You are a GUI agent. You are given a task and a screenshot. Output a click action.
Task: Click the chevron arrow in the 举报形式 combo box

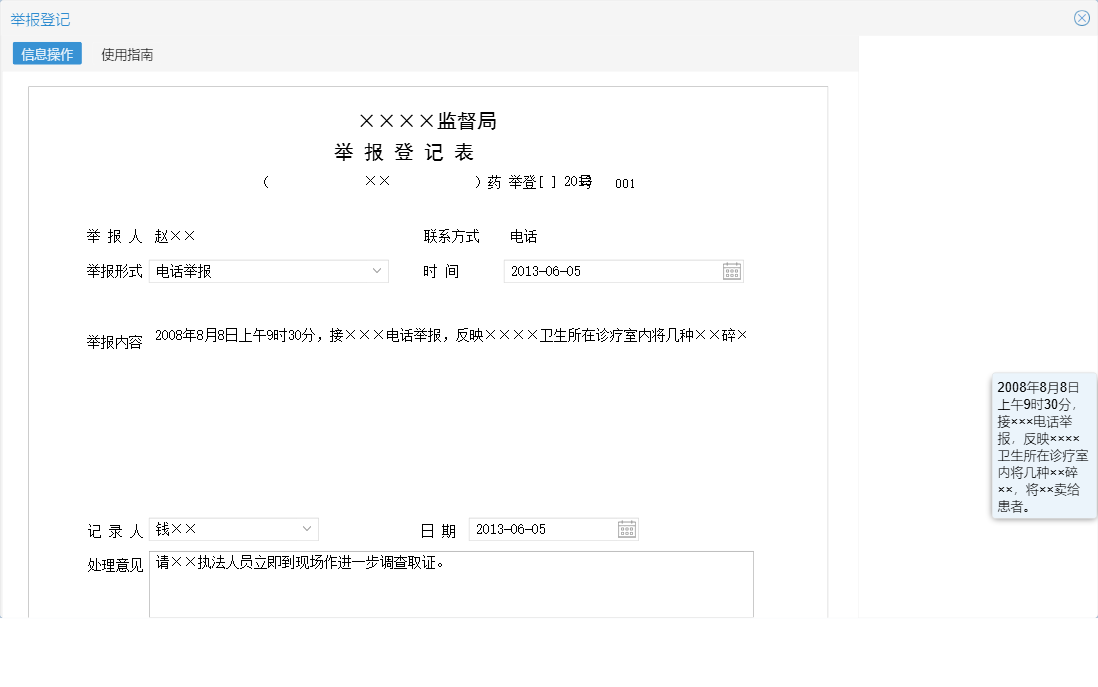pyautogui.click(x=377, y=270)
